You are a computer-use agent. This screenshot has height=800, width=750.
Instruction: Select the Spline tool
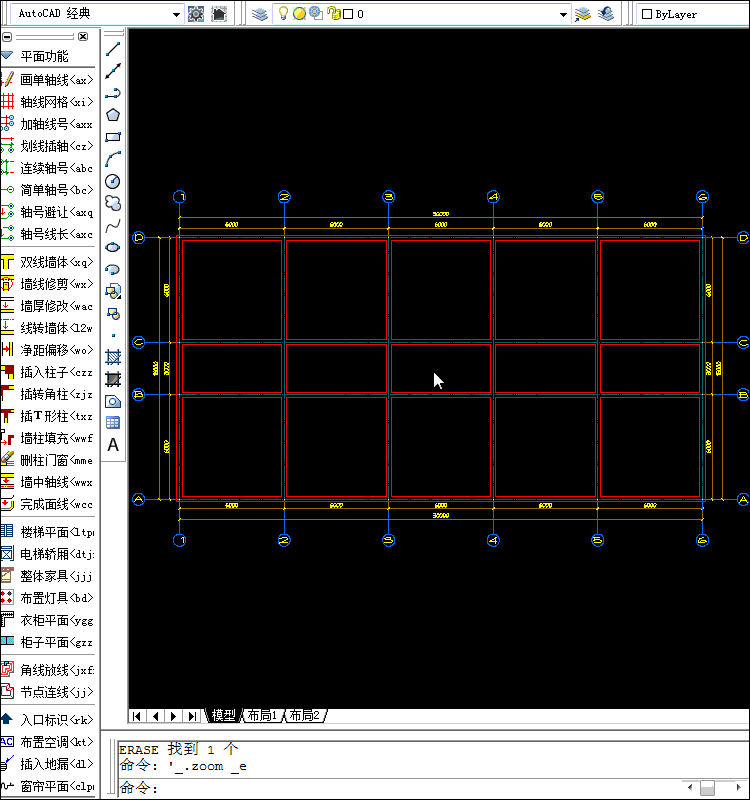[x=113, y=225]
